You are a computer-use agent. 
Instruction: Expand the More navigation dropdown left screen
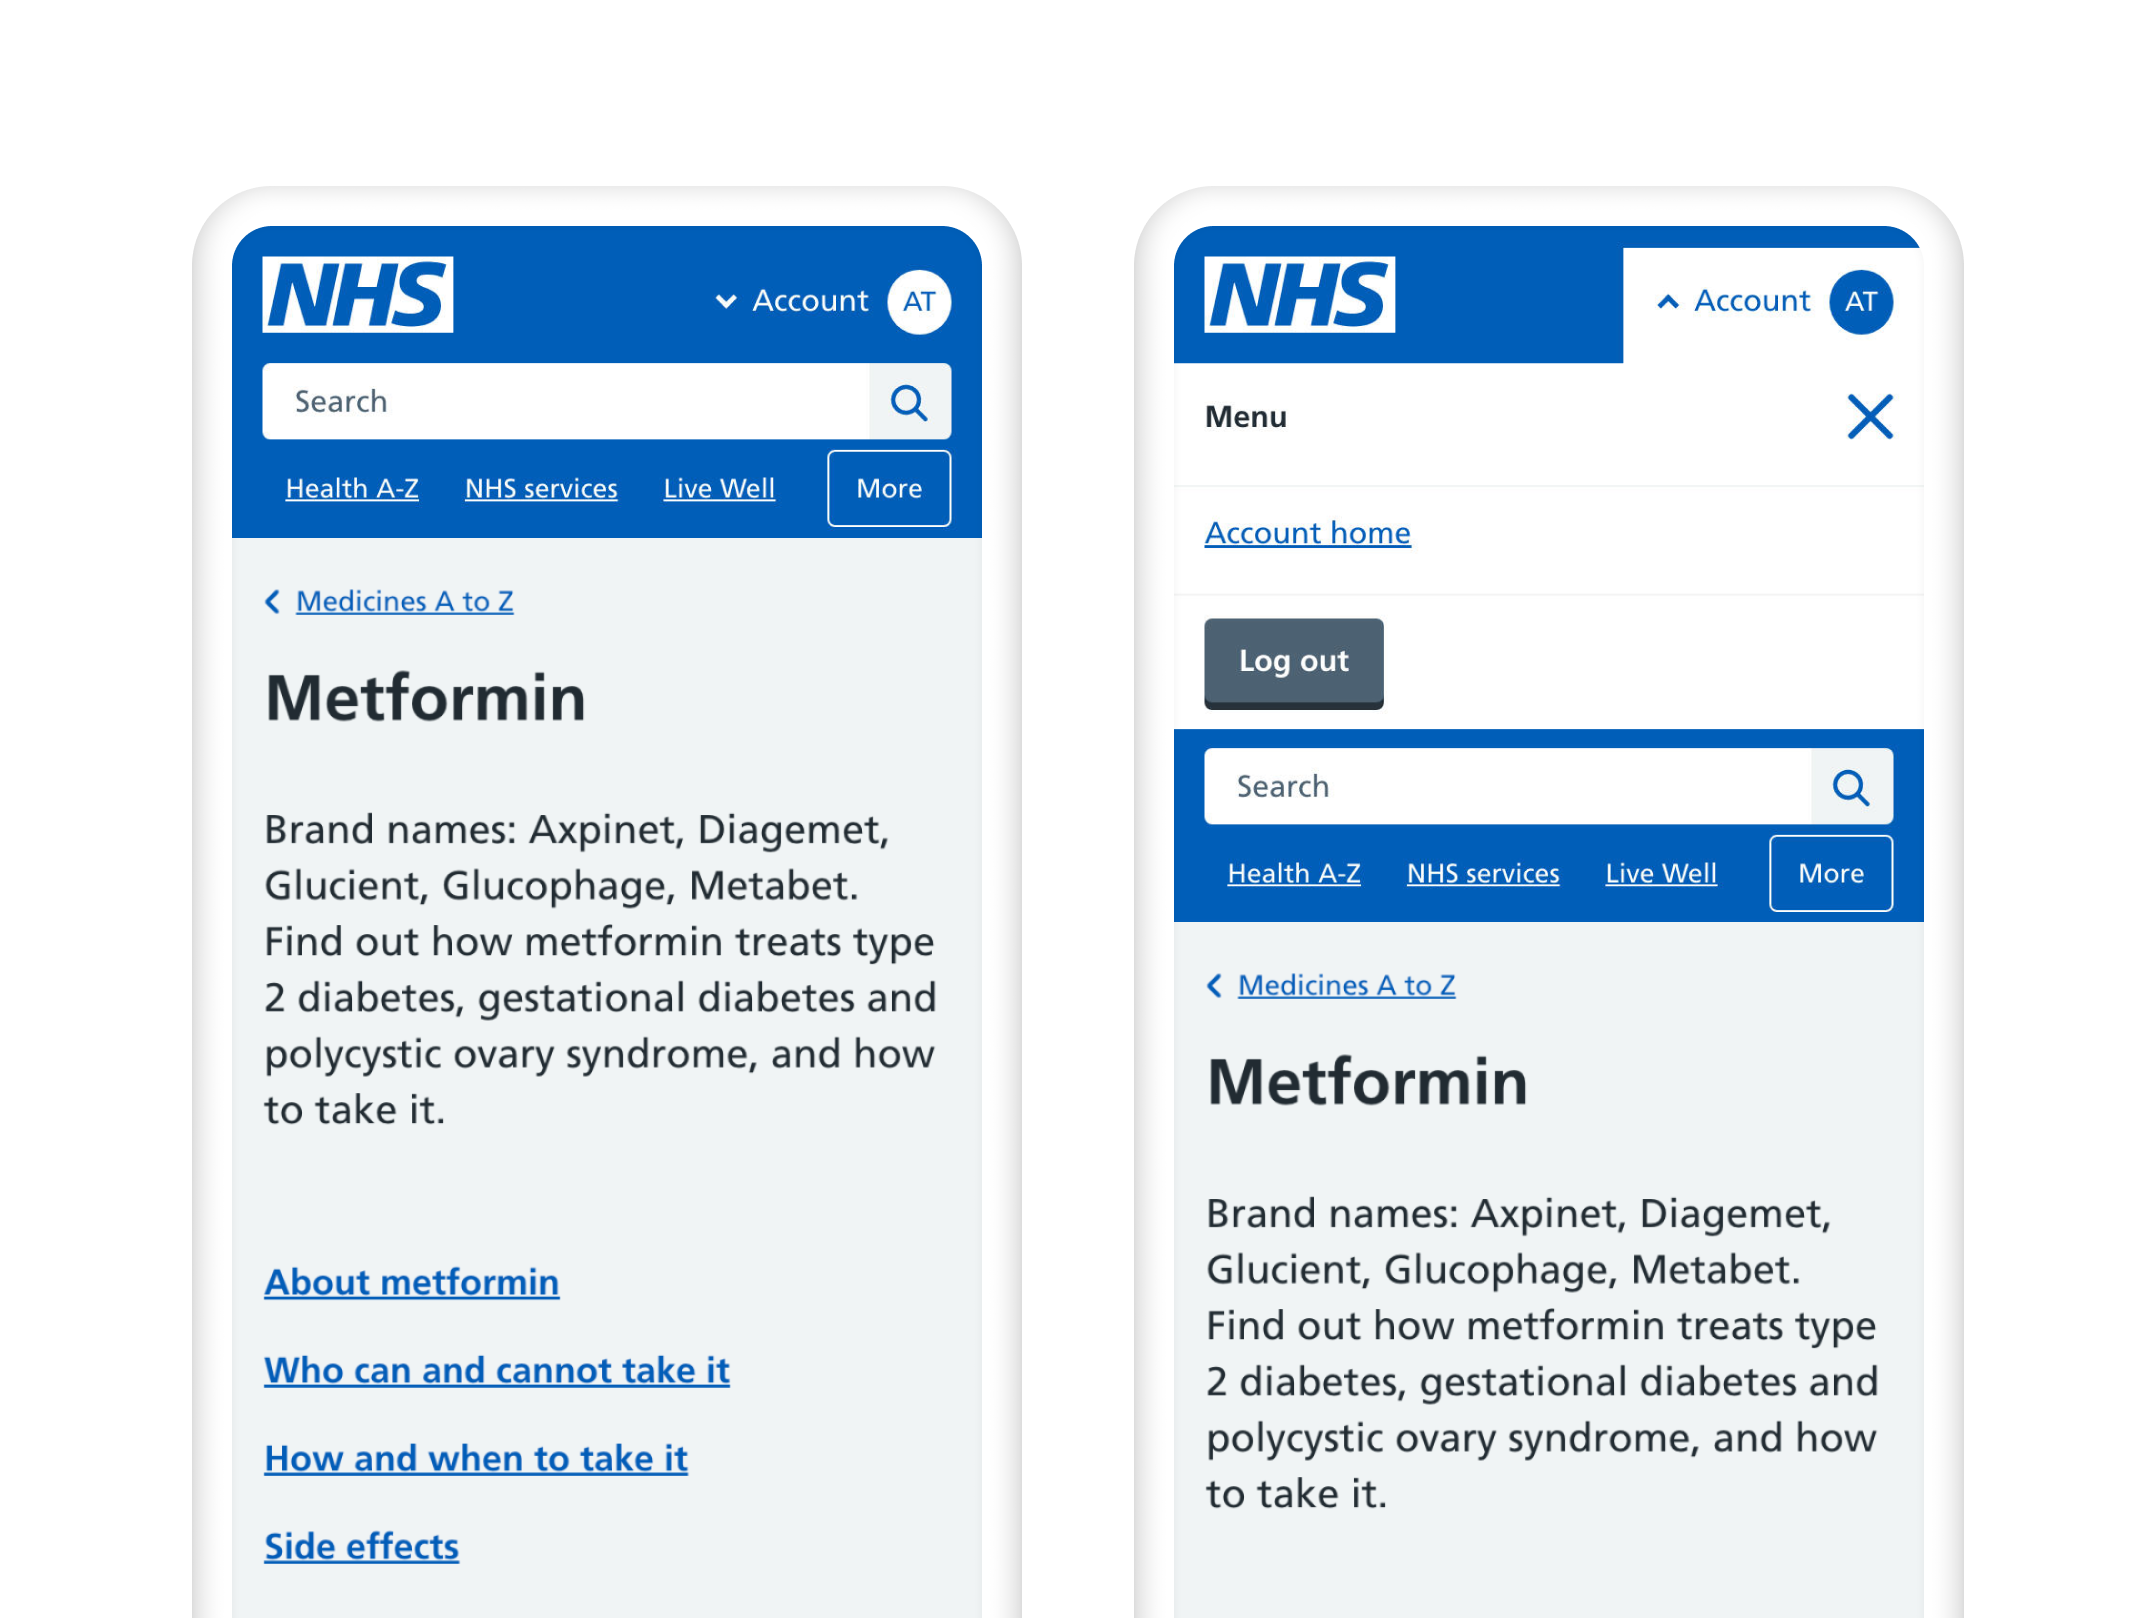889,488
